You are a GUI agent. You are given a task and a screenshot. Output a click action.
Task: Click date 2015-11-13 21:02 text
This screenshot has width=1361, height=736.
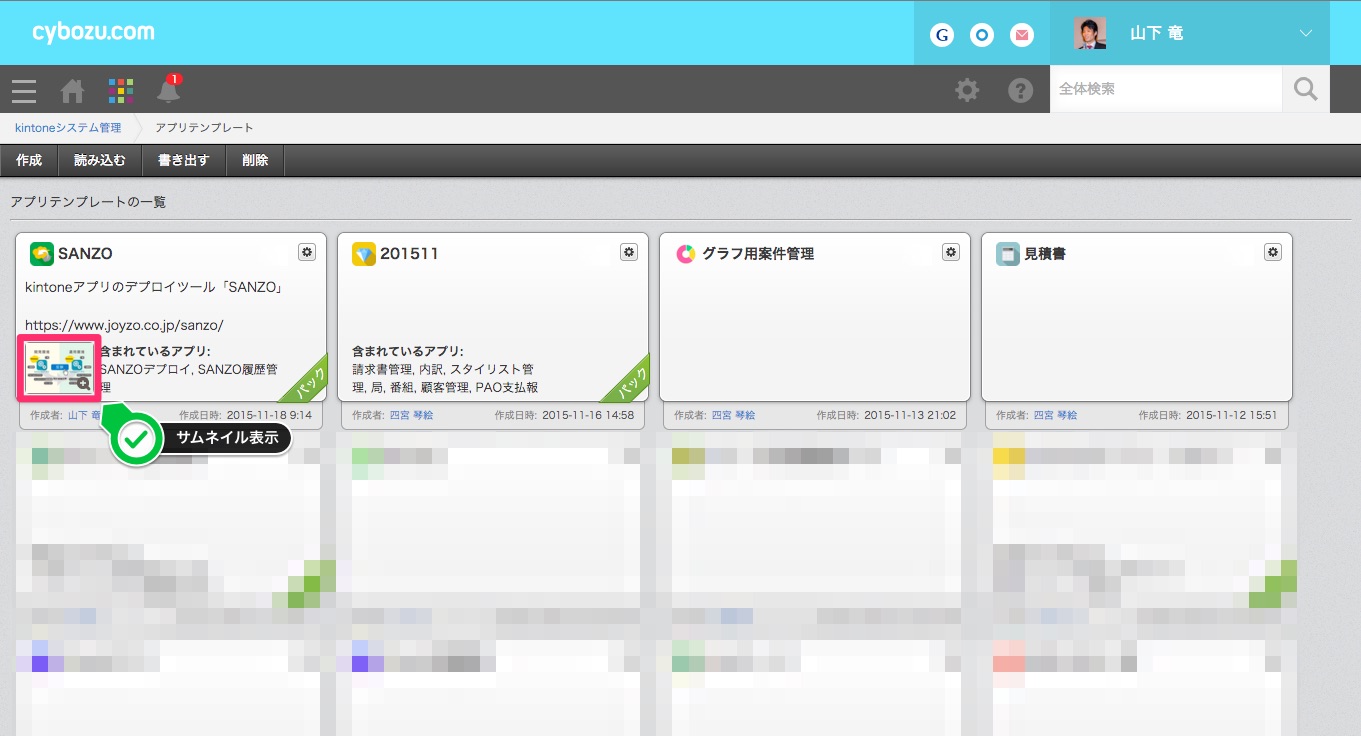tap(910, 415)
